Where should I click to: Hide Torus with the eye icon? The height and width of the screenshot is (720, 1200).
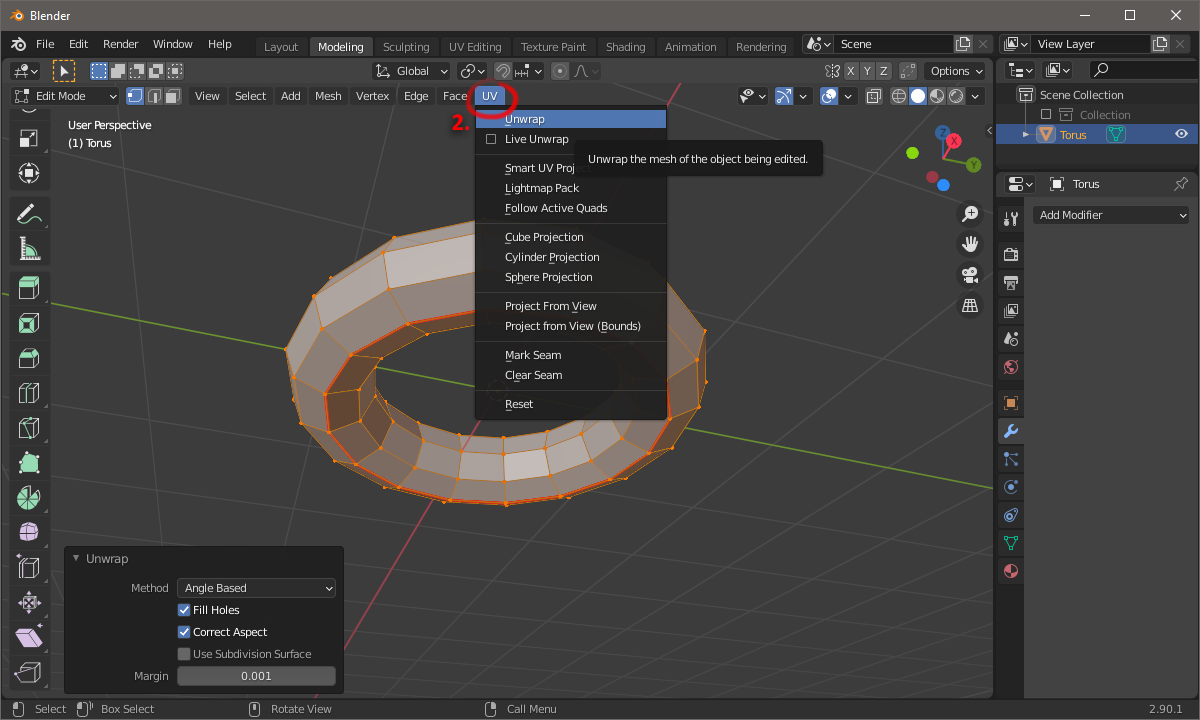pos(1181,135)
